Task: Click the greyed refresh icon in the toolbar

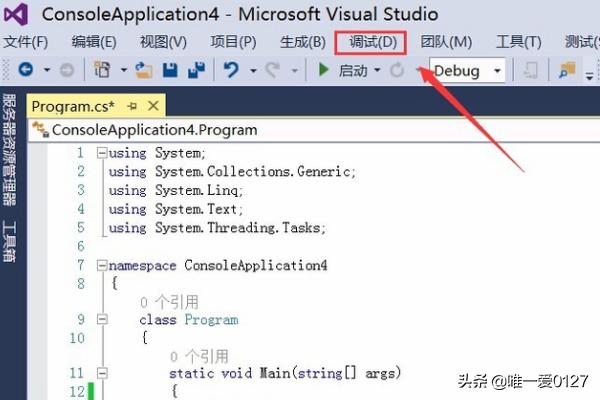Action: click(397, 70)
